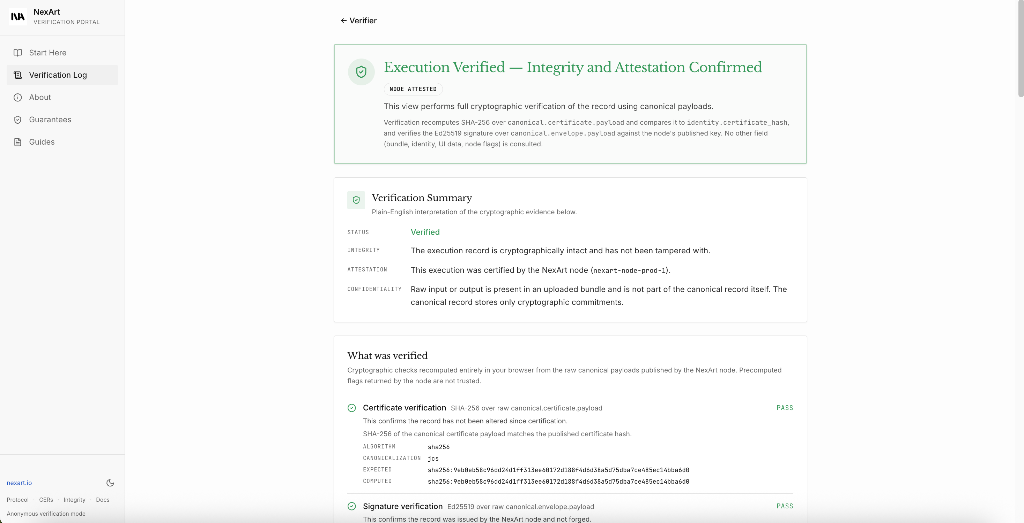Open the nexart.io link
This screenshot has width=1024, height=523.
pyautogui.click(x=19, y=483)
